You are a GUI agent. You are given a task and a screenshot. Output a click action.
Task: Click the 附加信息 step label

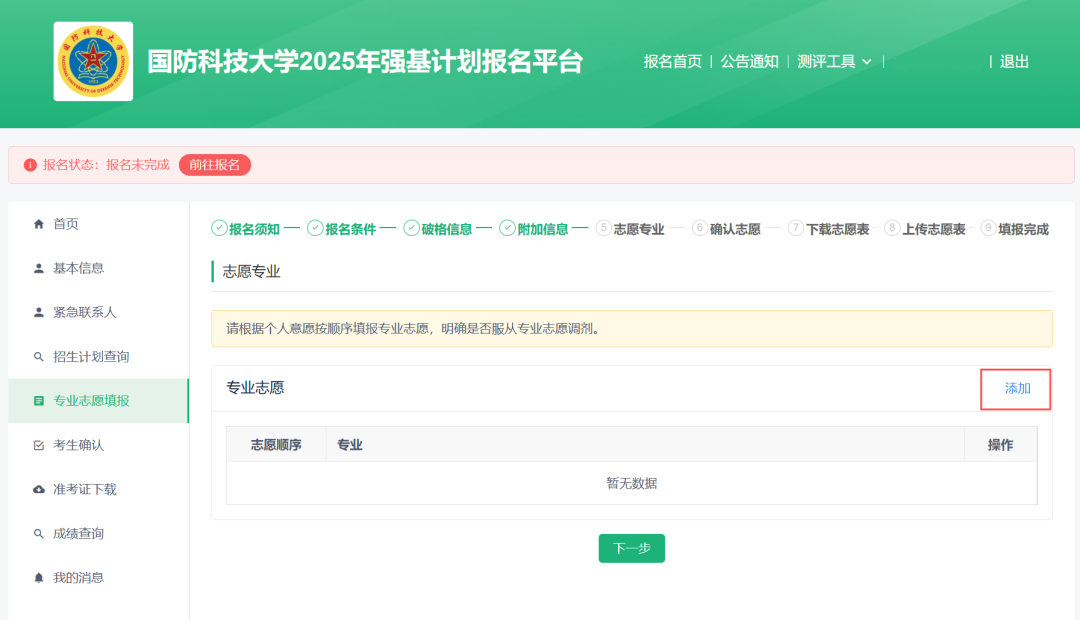pyautogui.click(x=543, y=229)
